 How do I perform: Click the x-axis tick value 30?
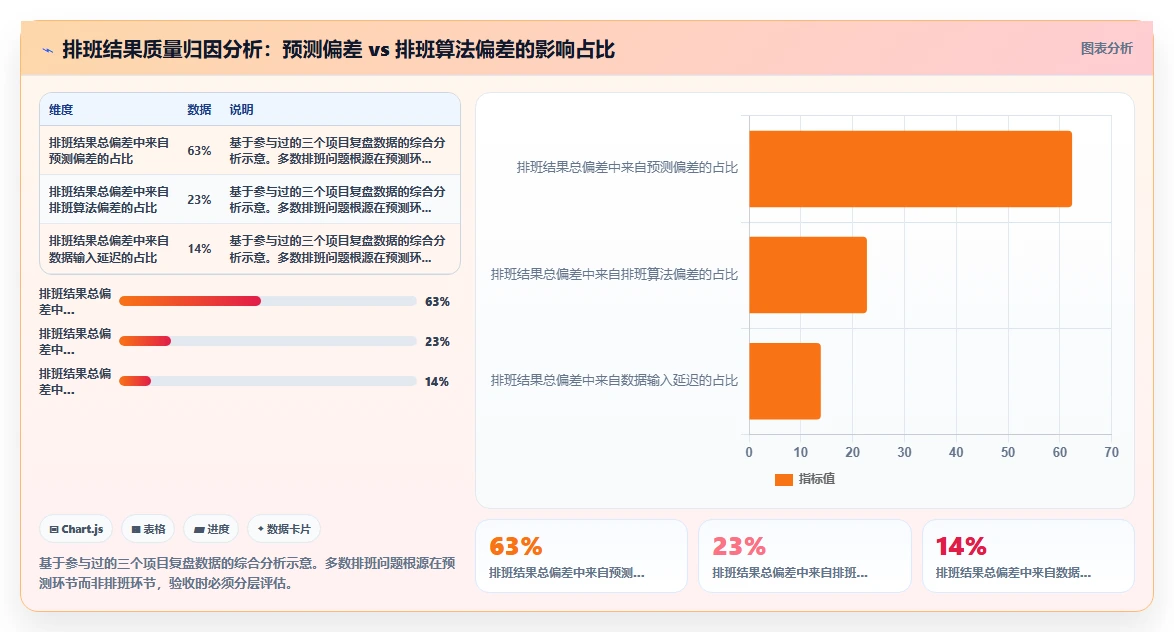point(904,452)
